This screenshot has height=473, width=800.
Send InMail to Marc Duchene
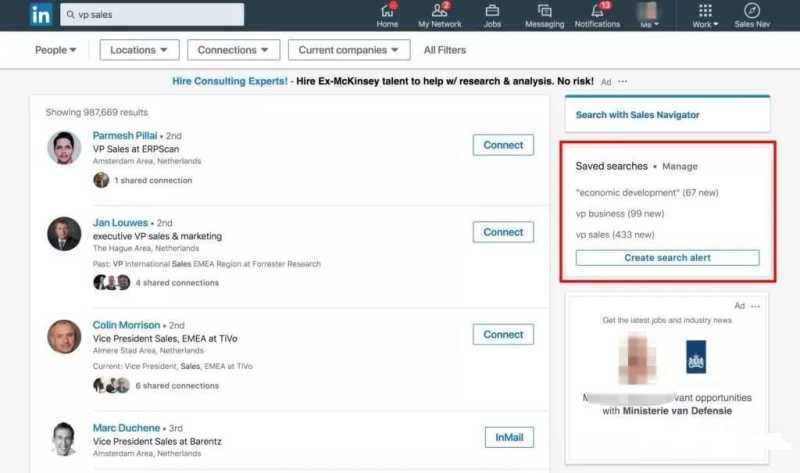tap(509, 437)
